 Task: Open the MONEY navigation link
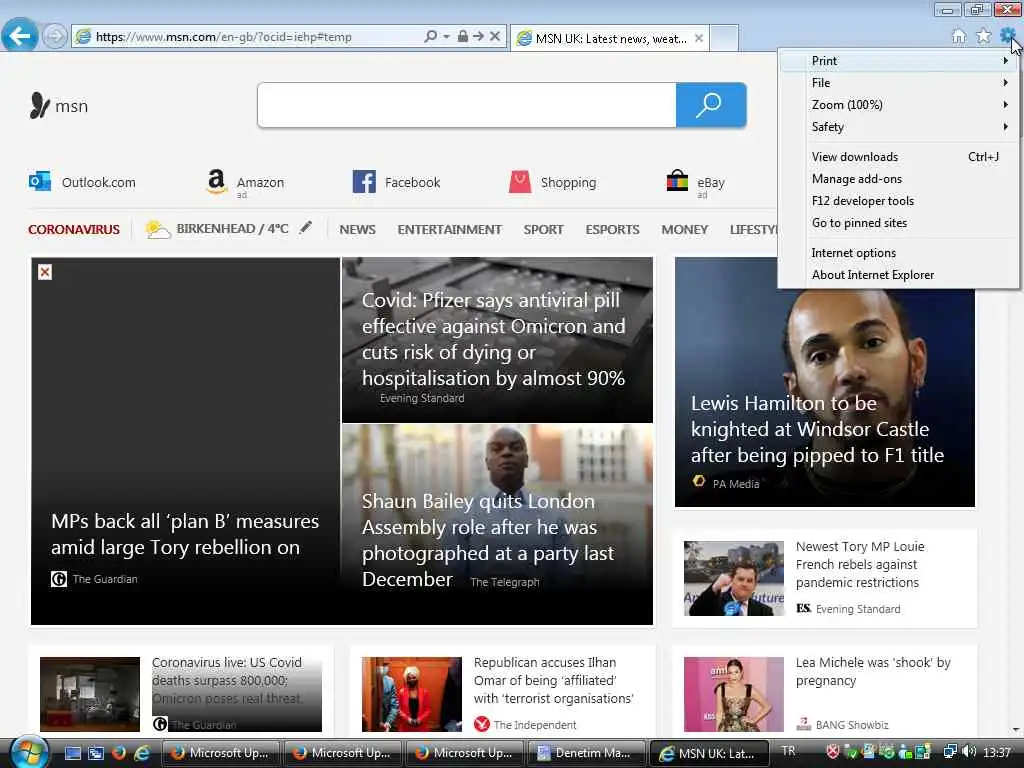(684, 230)
